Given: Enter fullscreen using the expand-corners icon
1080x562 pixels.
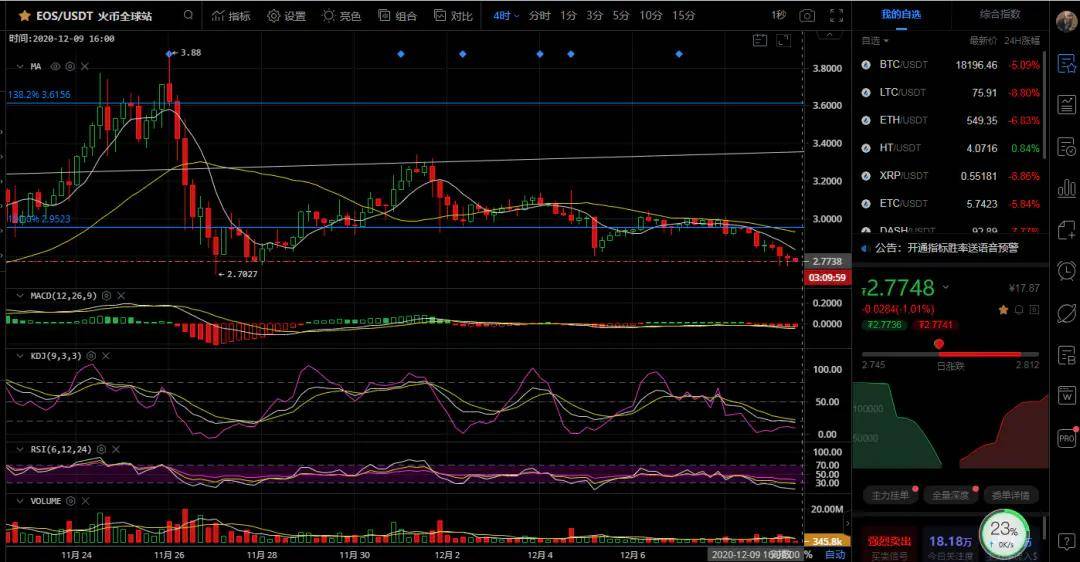Looking at the screenshot, I should (836, 15).
